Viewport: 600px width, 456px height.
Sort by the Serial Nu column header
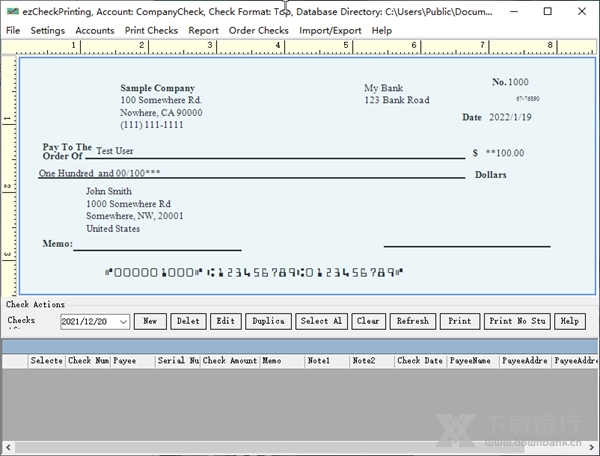pos(178,361)
